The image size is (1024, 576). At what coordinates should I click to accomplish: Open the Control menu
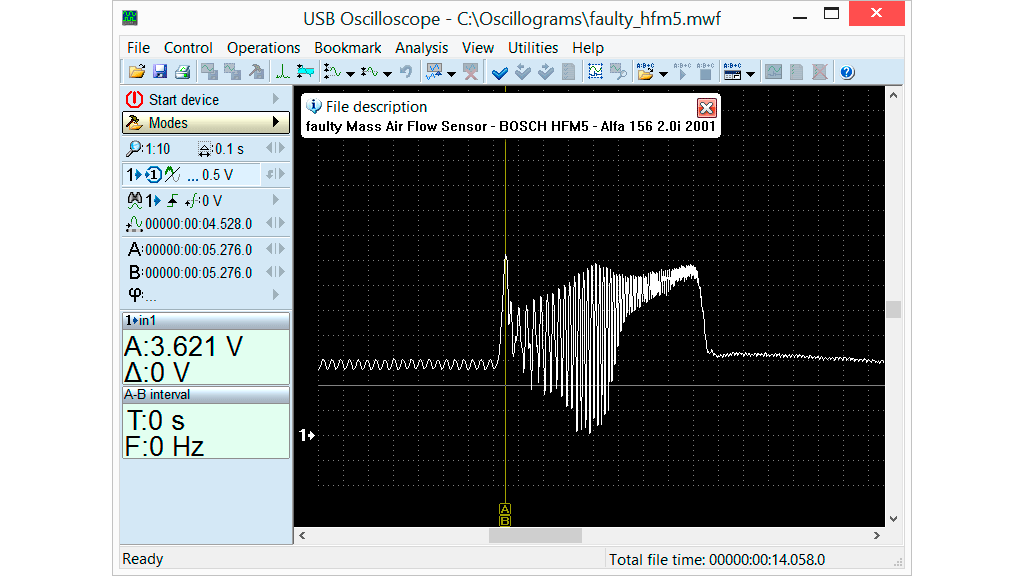(188, 48)
